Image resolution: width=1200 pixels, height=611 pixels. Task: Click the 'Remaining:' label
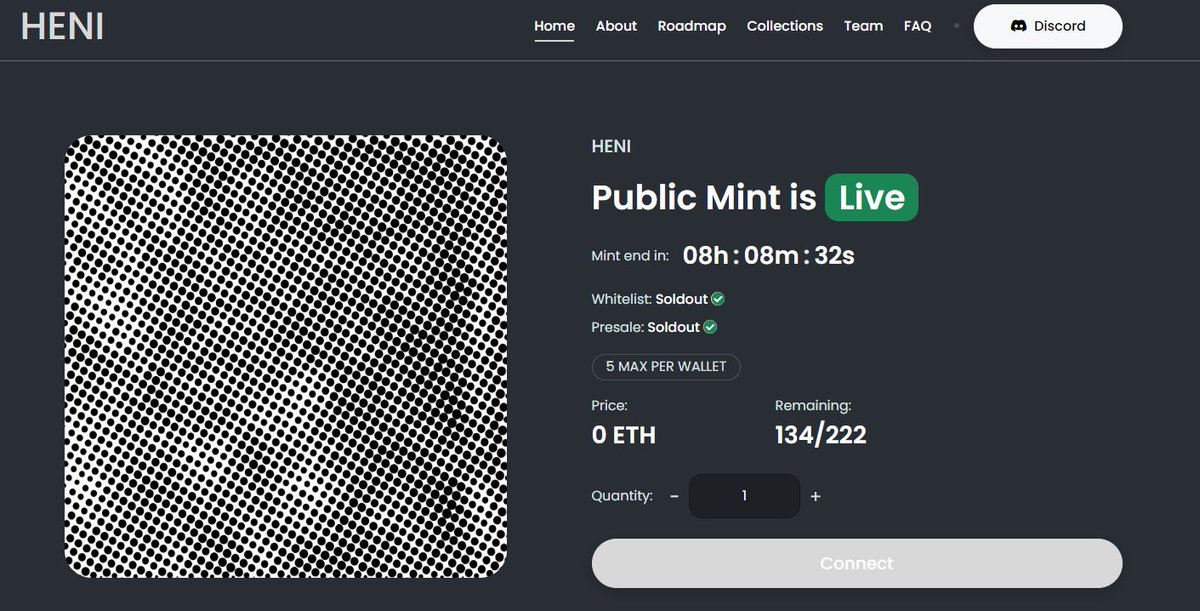coord(813,406)
